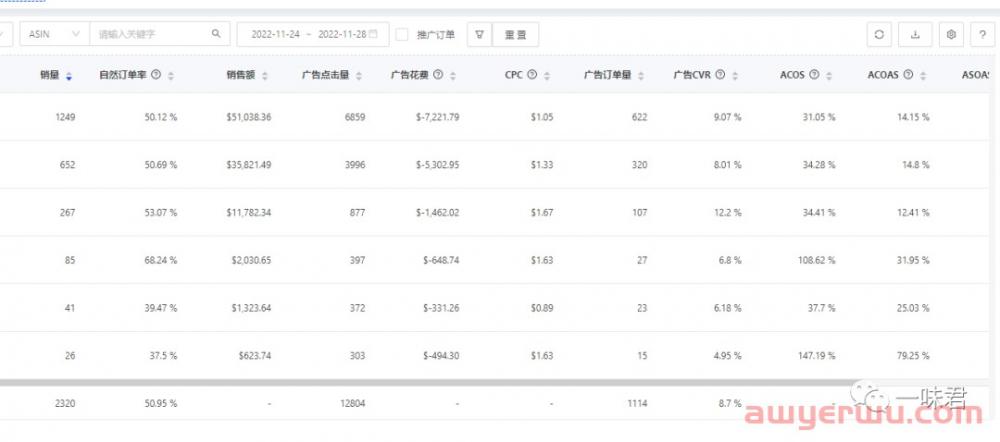1000x442 pixels.
Task: Open the settings gear icon
Action: point(951,34)
